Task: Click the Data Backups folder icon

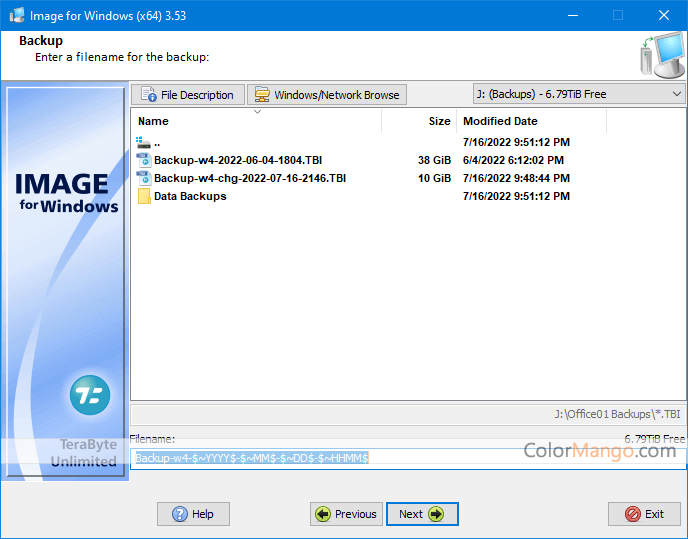Action: (x=143, y=196)
